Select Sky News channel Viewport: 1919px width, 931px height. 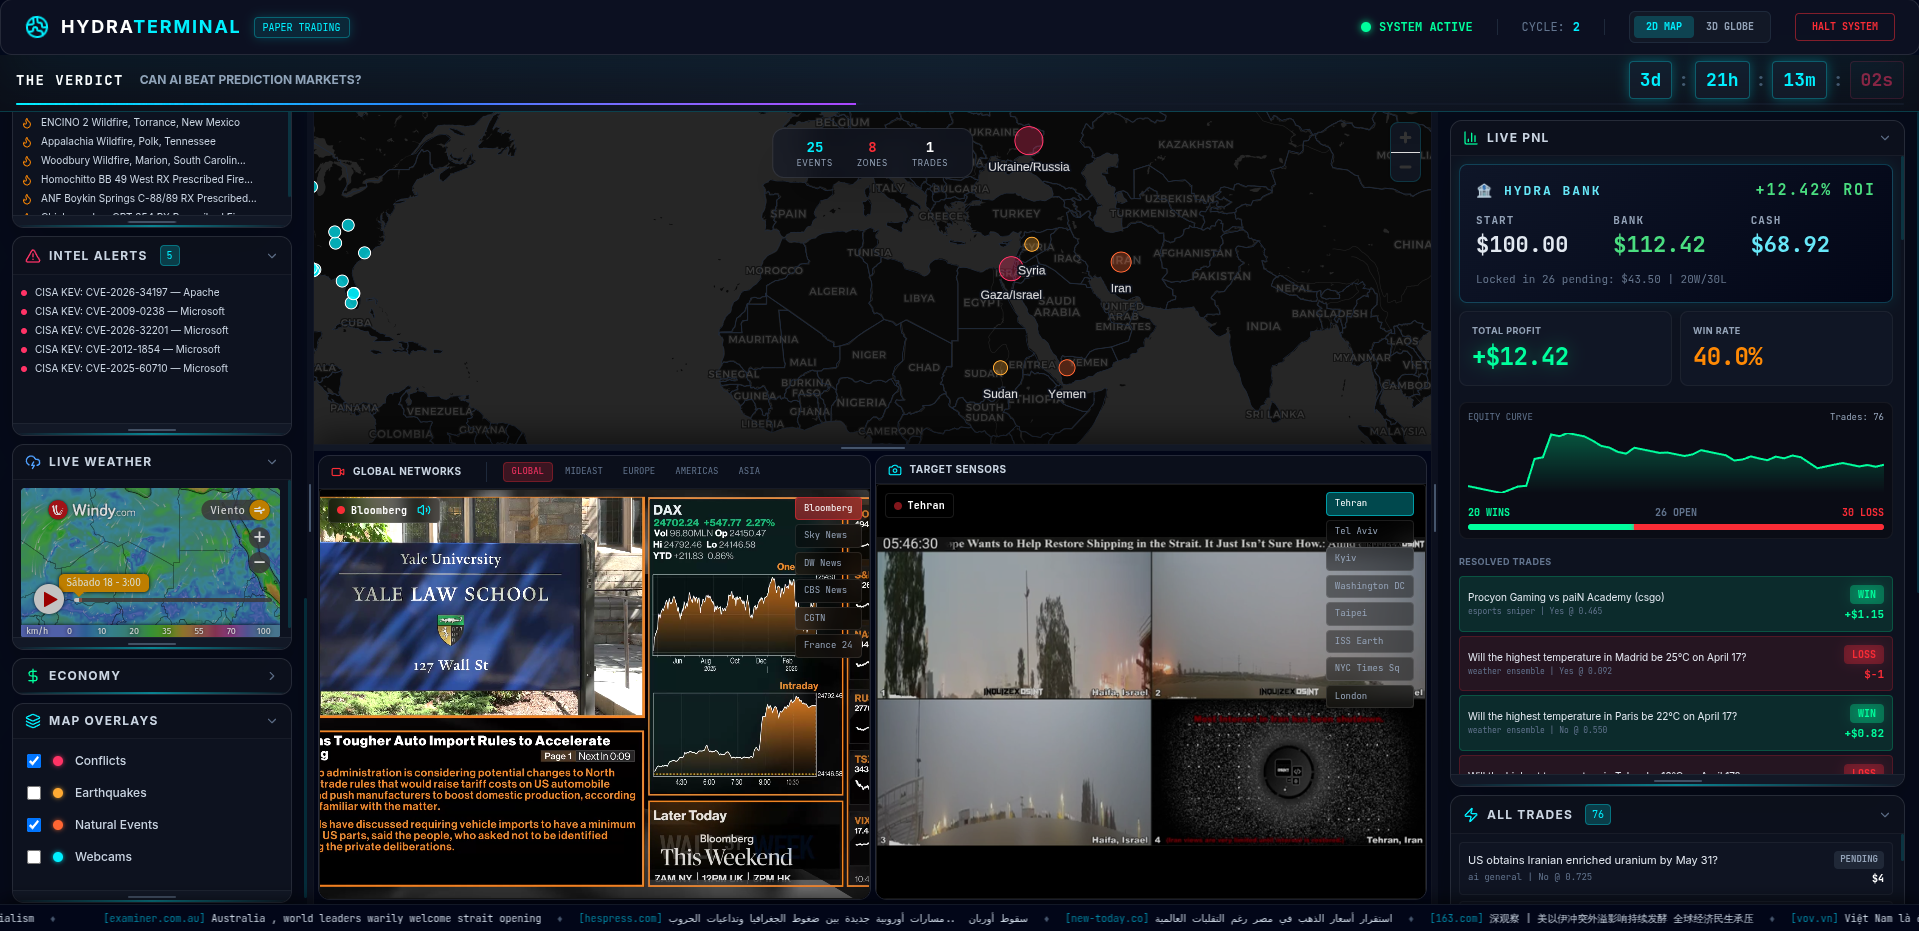click(x=826, y=535)
